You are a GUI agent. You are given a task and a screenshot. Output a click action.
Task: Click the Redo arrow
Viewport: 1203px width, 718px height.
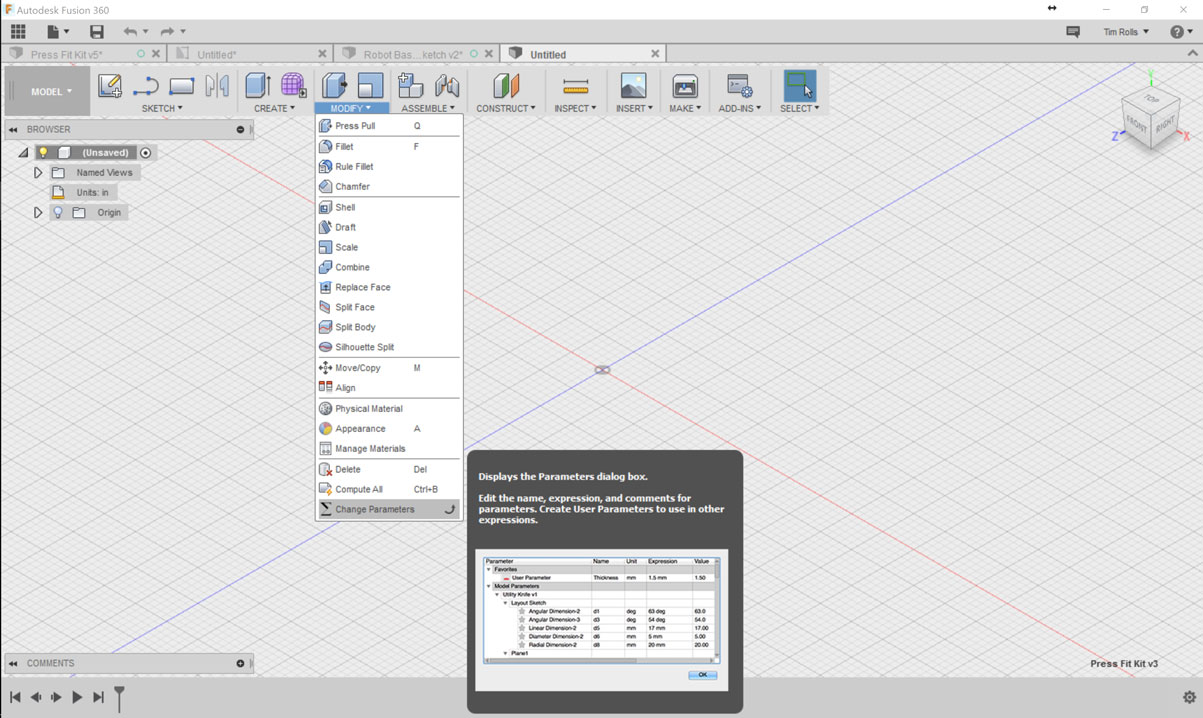pyautogui.click(x=167, y=32)
